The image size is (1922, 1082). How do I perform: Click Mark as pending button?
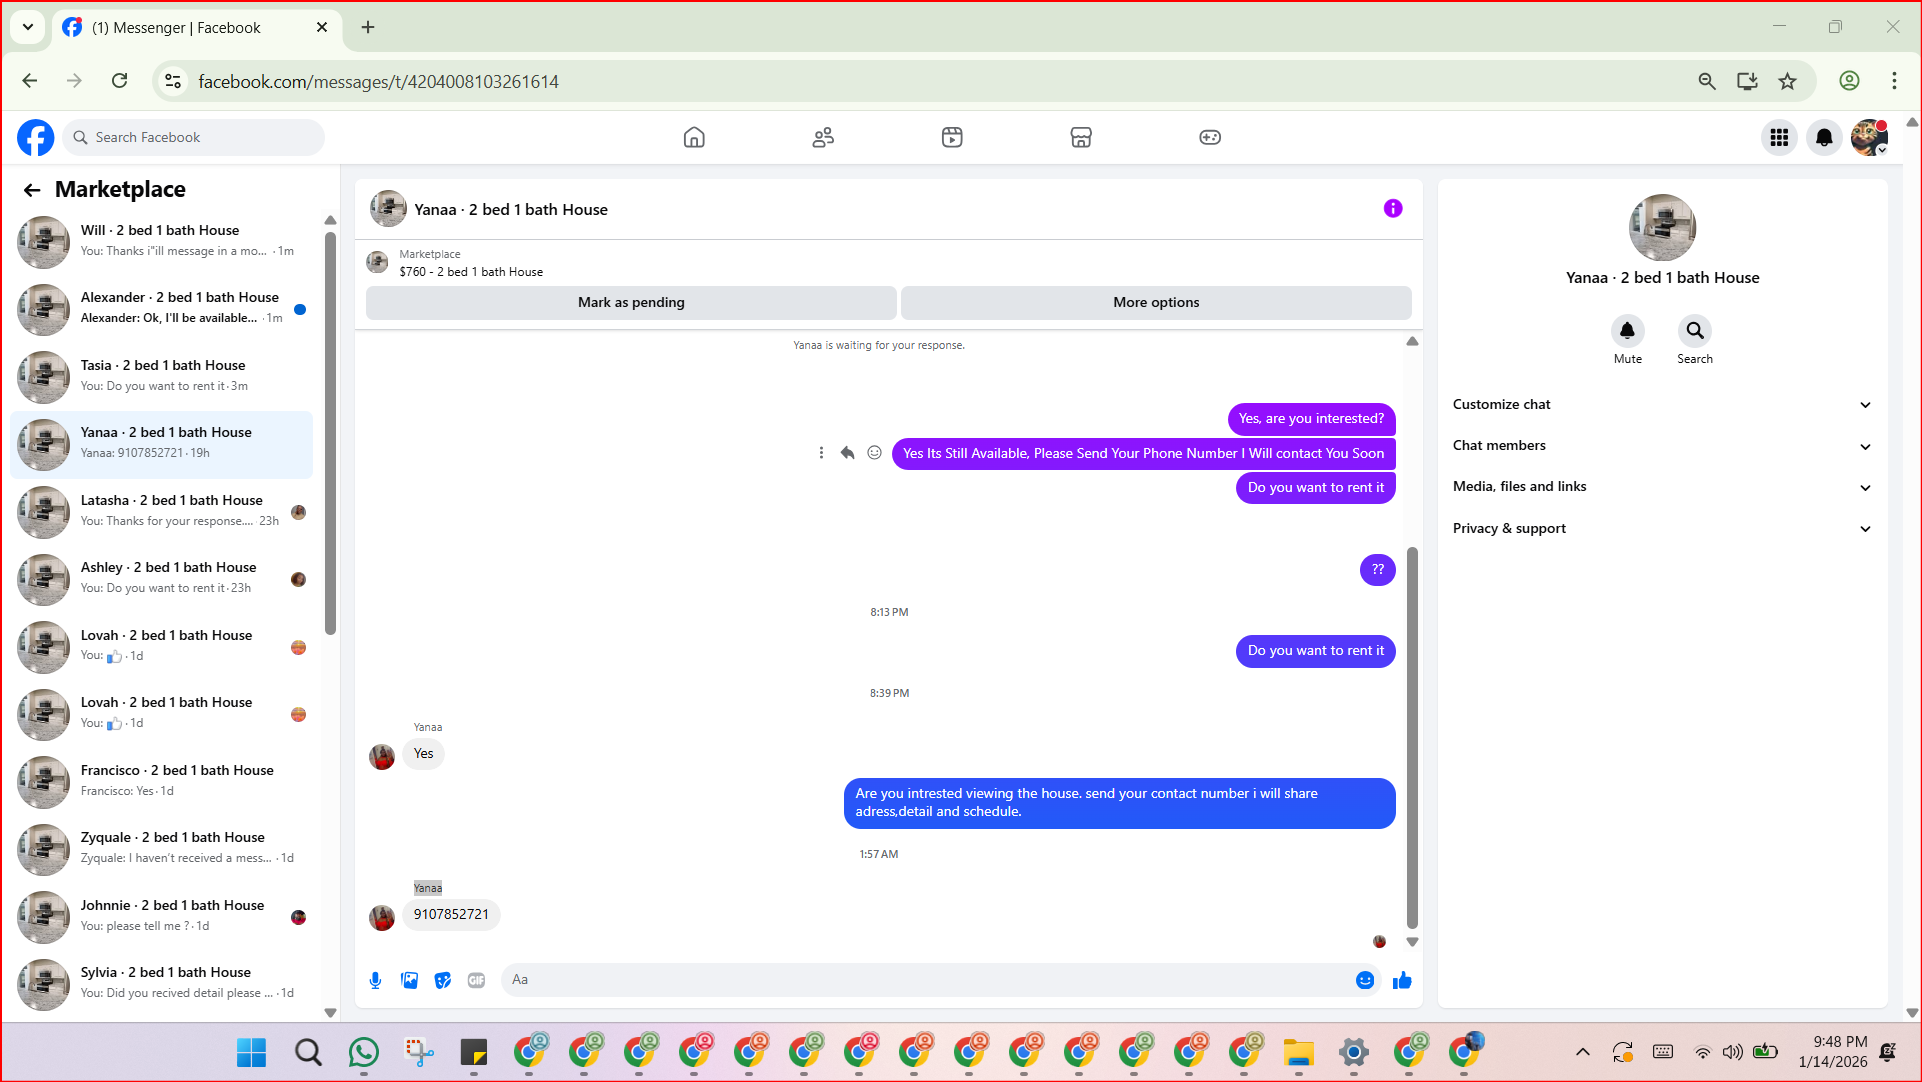click(x=631, y=302)
